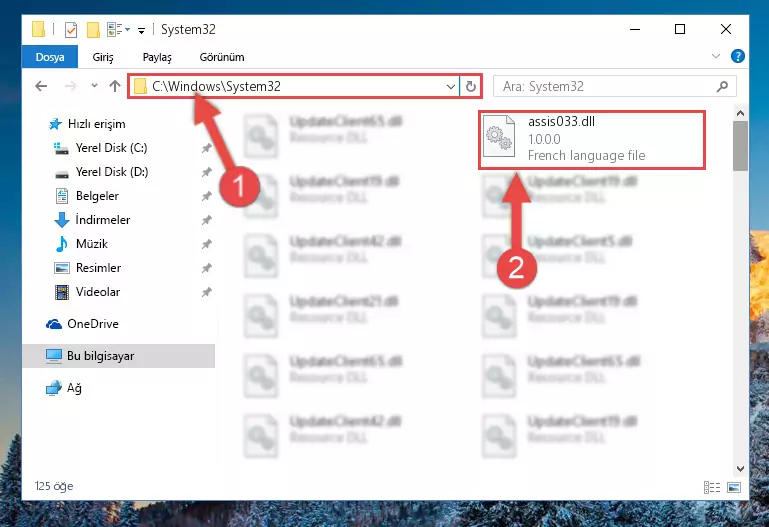
Task: Select OneDrive in navigation pane
Action: [x=93, y=324]
